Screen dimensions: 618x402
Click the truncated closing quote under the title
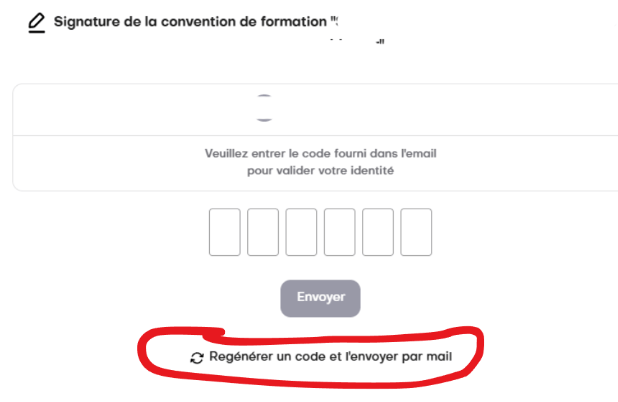380,42
